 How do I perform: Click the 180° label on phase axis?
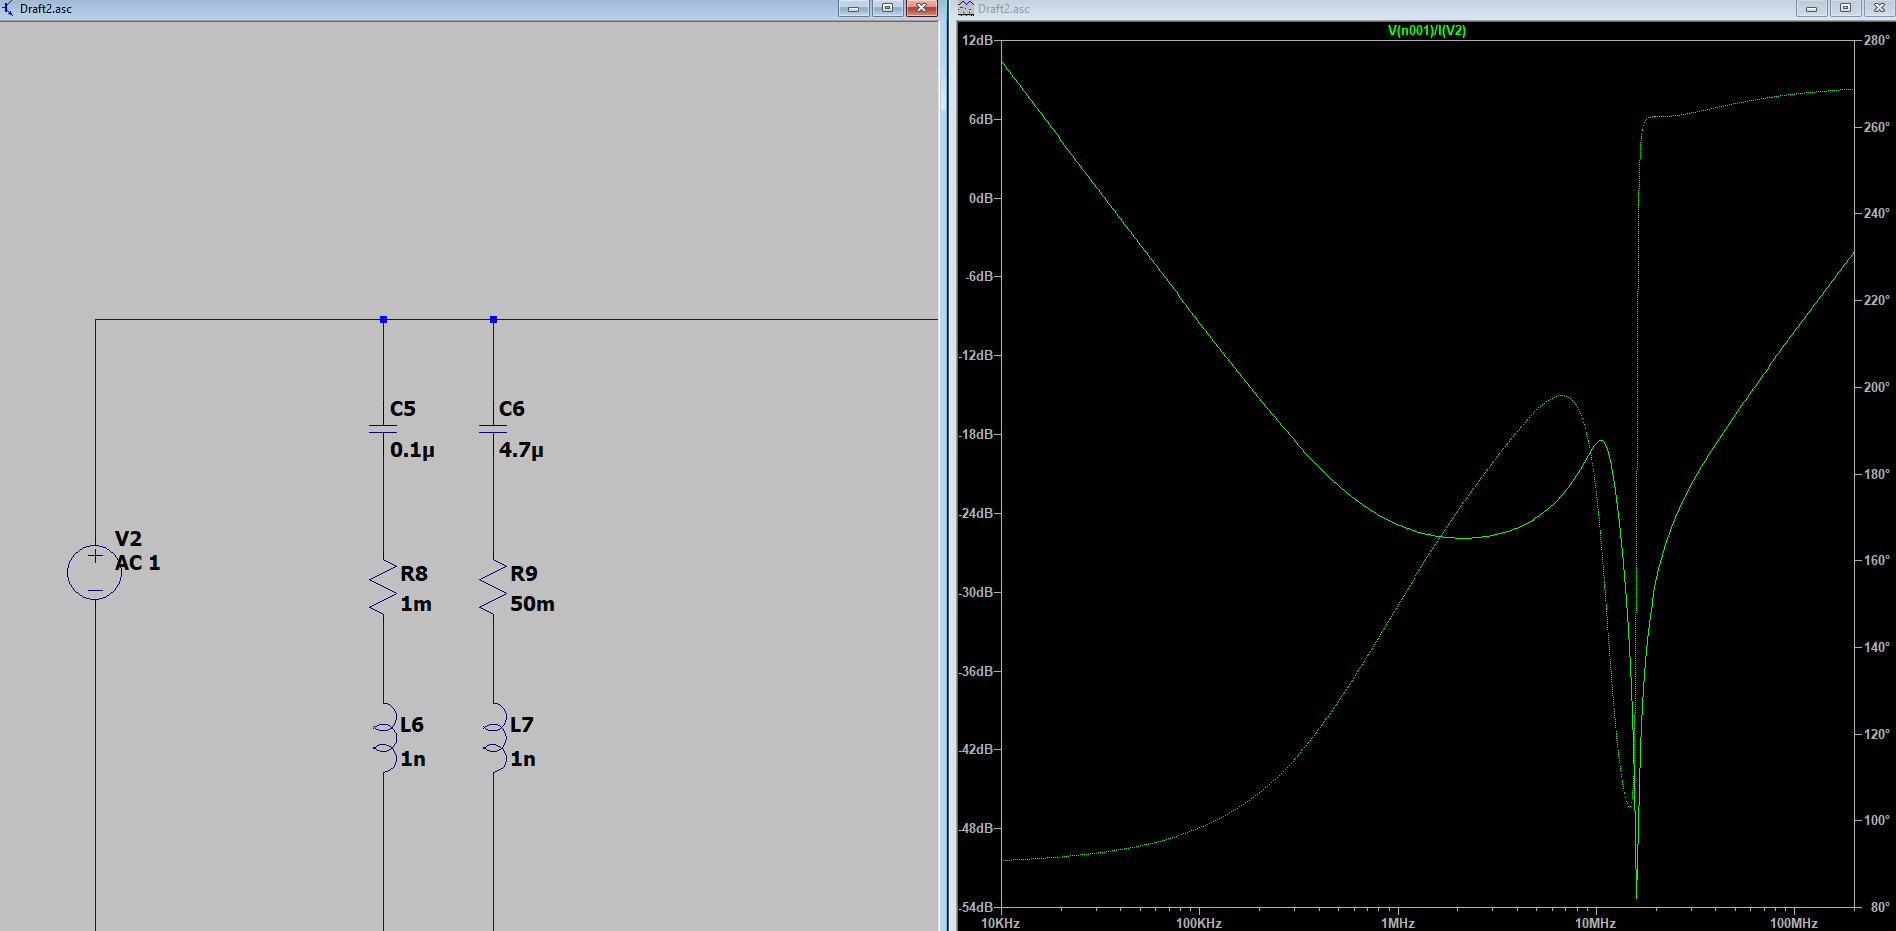pyautogui.click(x=1876, y=474)
